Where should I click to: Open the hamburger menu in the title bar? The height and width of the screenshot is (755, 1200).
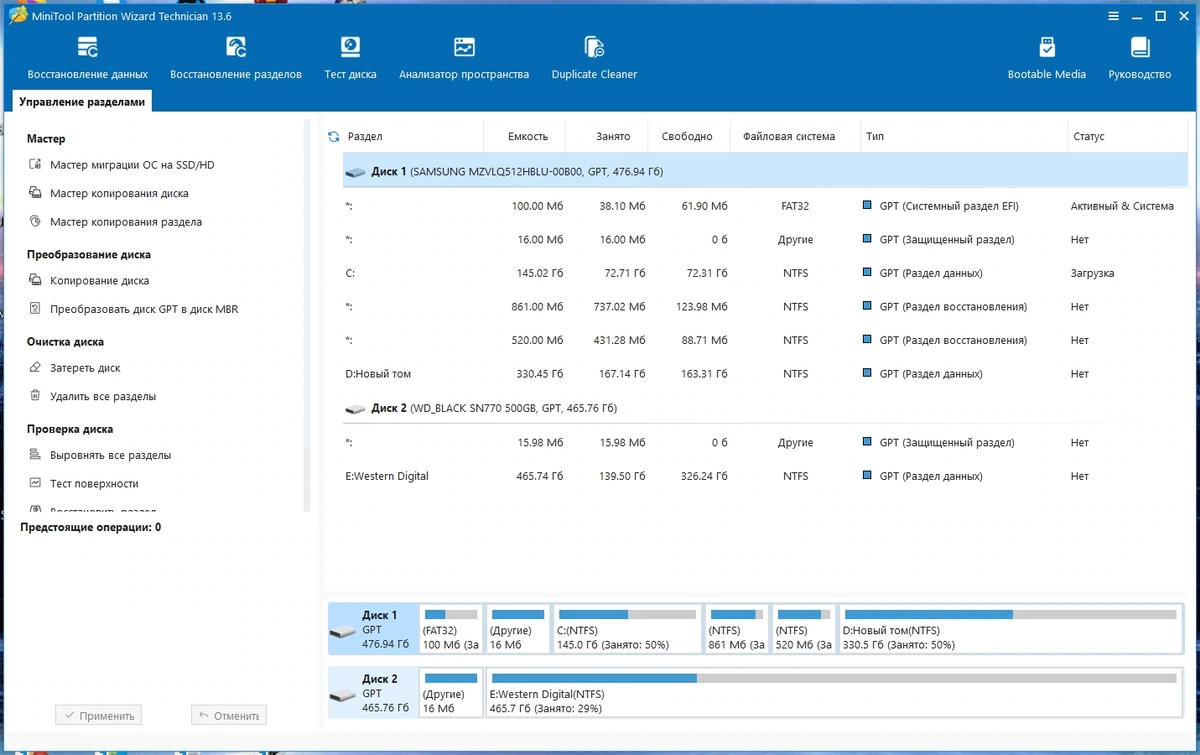[1115, 16]
